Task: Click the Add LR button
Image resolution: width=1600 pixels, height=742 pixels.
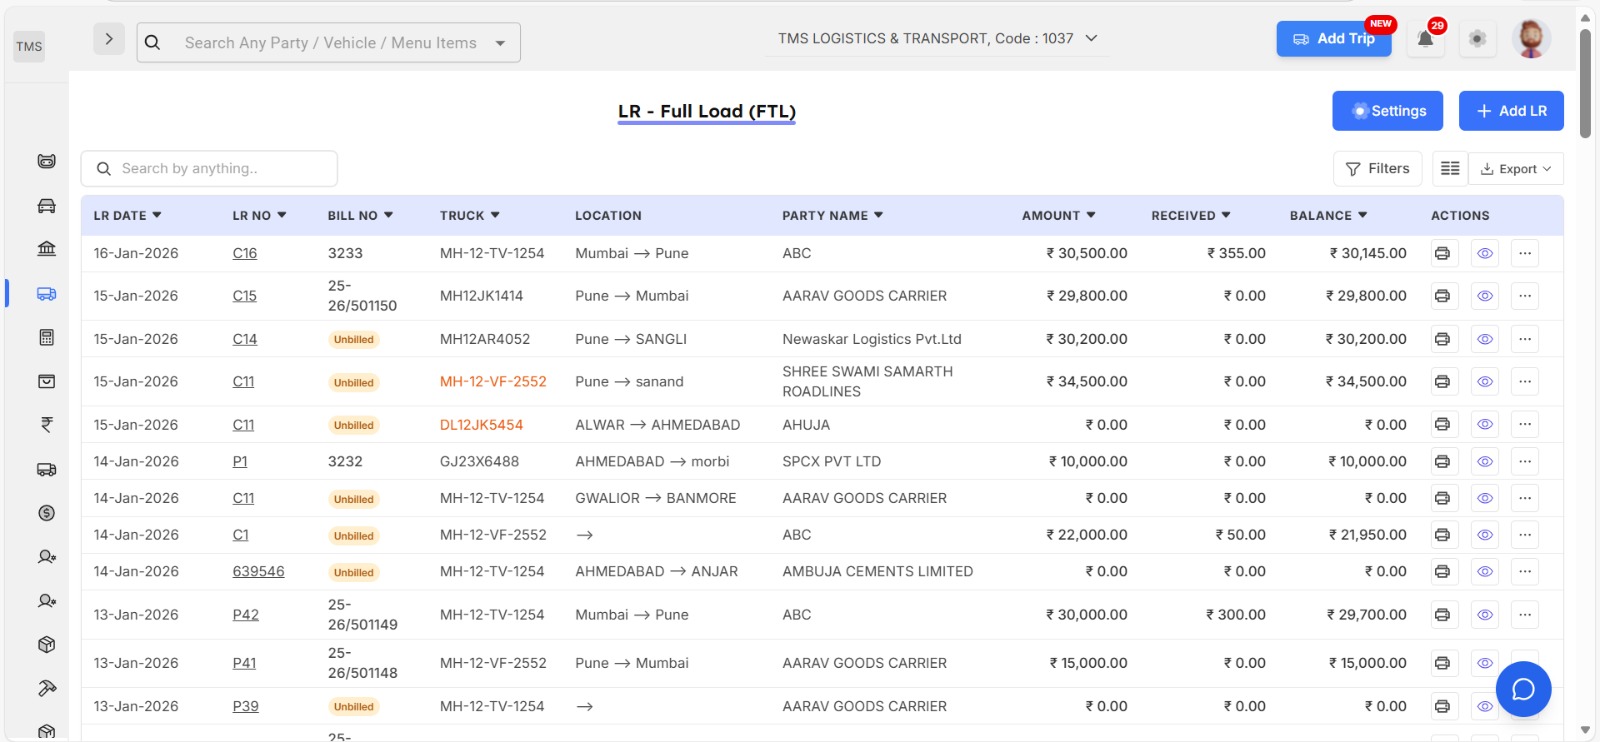Action: tap(1510, 111)
